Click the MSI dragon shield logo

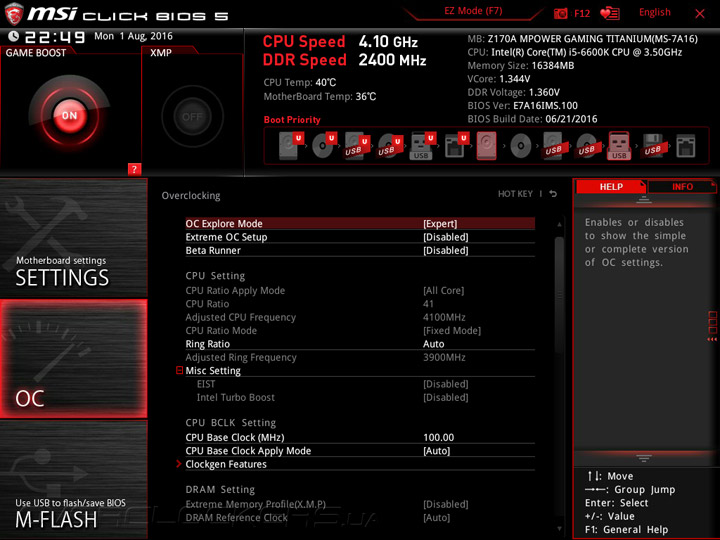(x=14, y=13)
